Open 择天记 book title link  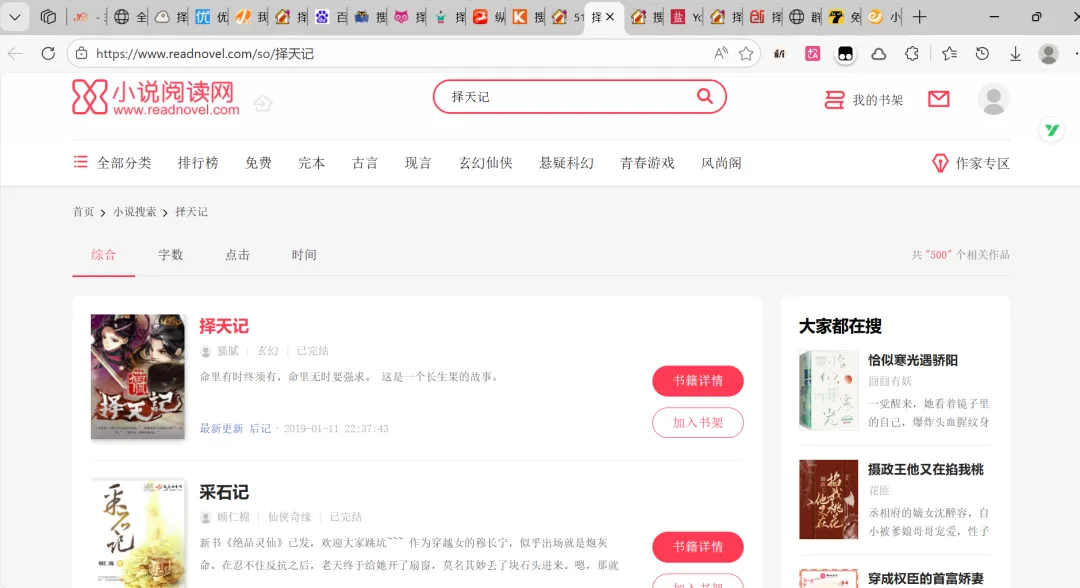click(224, 326)
